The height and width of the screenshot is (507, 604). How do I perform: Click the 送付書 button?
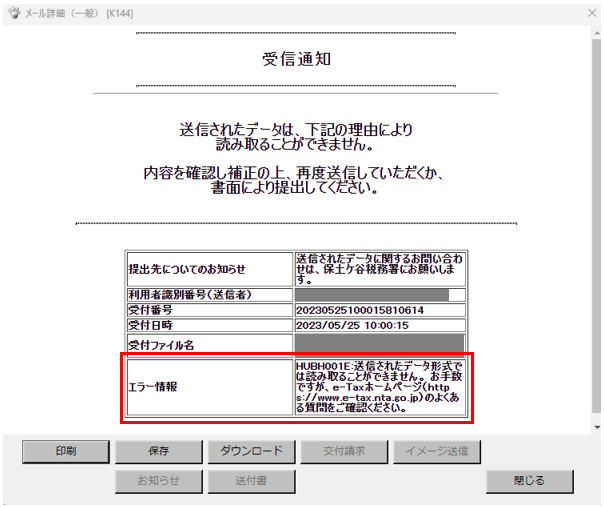[x=249, y=481]
